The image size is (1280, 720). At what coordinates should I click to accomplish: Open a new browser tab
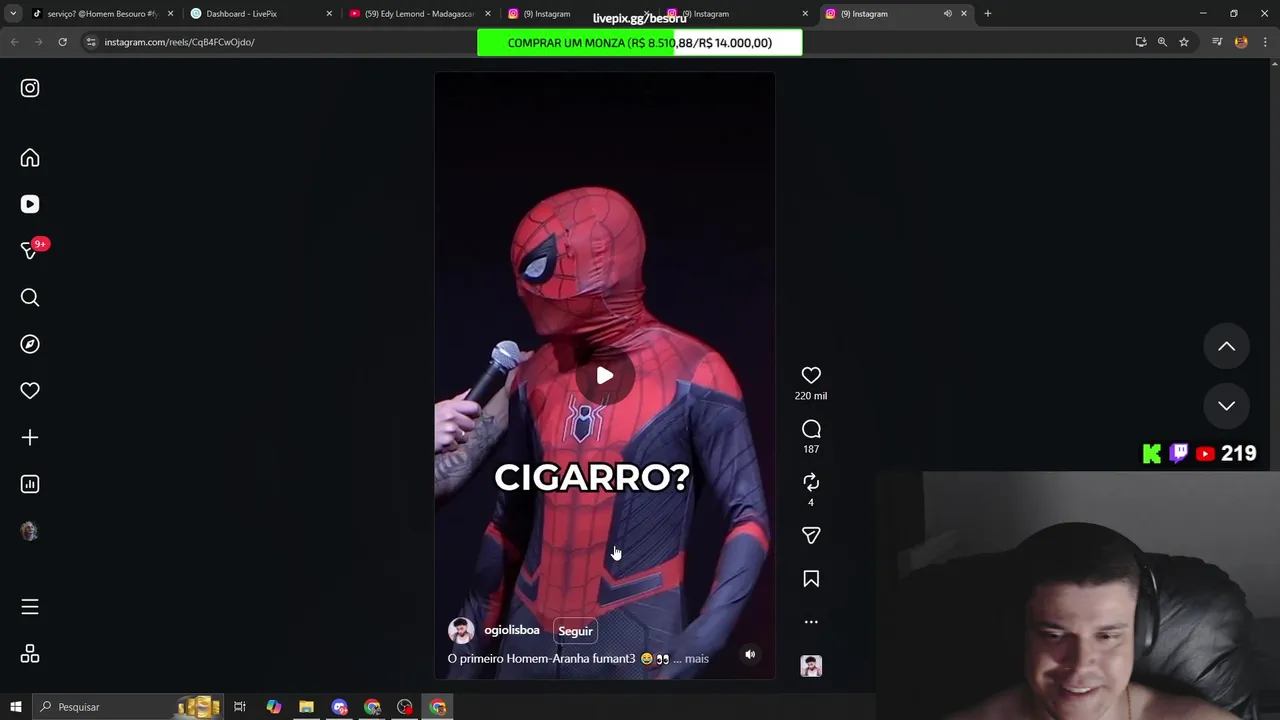(987, 14)
